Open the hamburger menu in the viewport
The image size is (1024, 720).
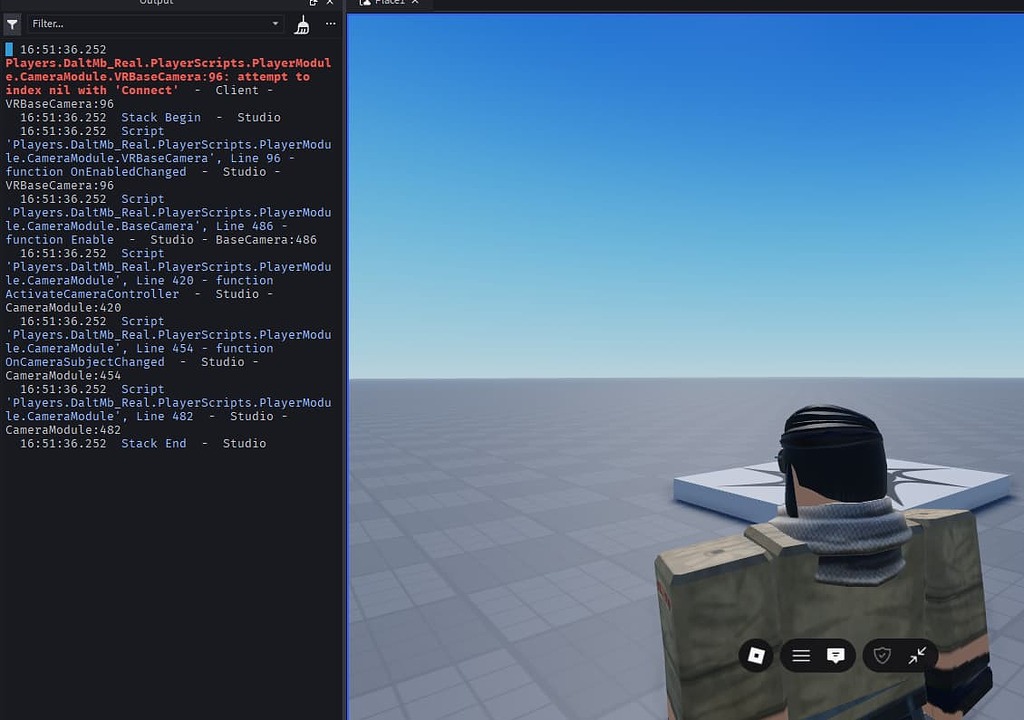point(801,655)
